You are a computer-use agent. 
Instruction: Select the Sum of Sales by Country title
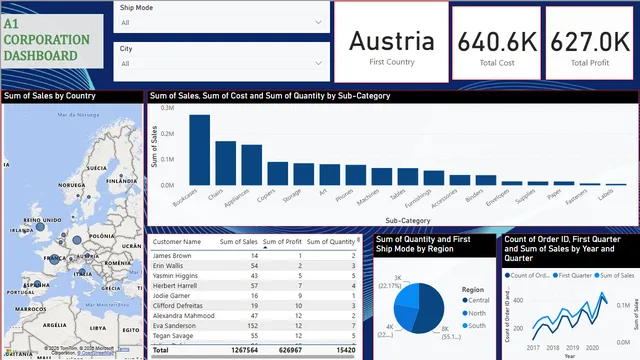49,96
